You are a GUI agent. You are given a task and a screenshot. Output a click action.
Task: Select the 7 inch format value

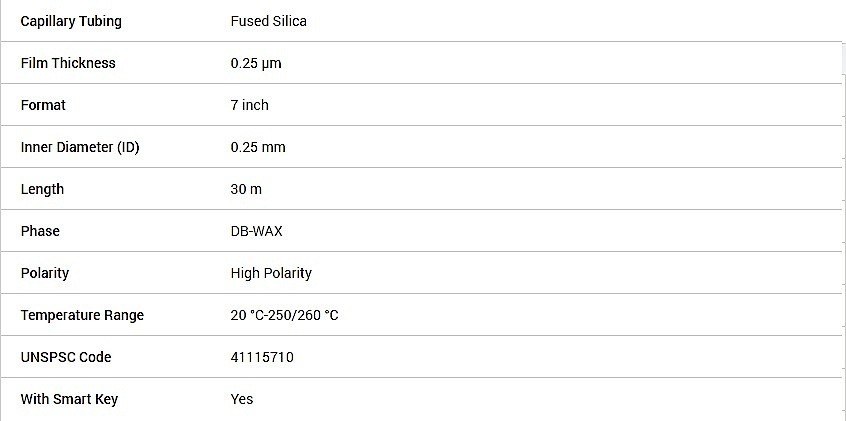pos(249,105)
